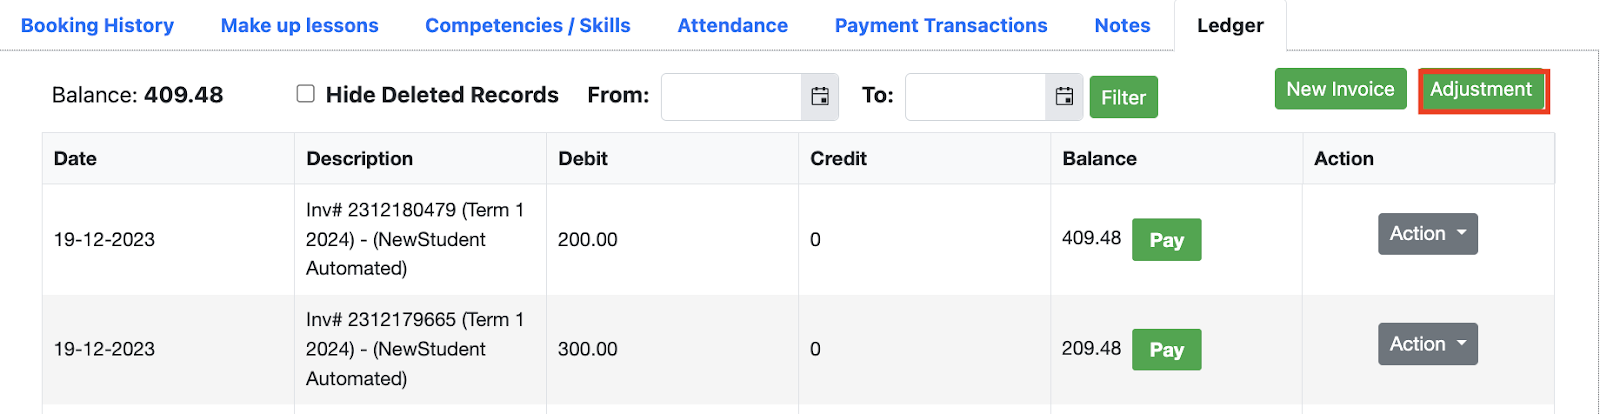
Task: Click the Description column header
Action: [359, 158]
